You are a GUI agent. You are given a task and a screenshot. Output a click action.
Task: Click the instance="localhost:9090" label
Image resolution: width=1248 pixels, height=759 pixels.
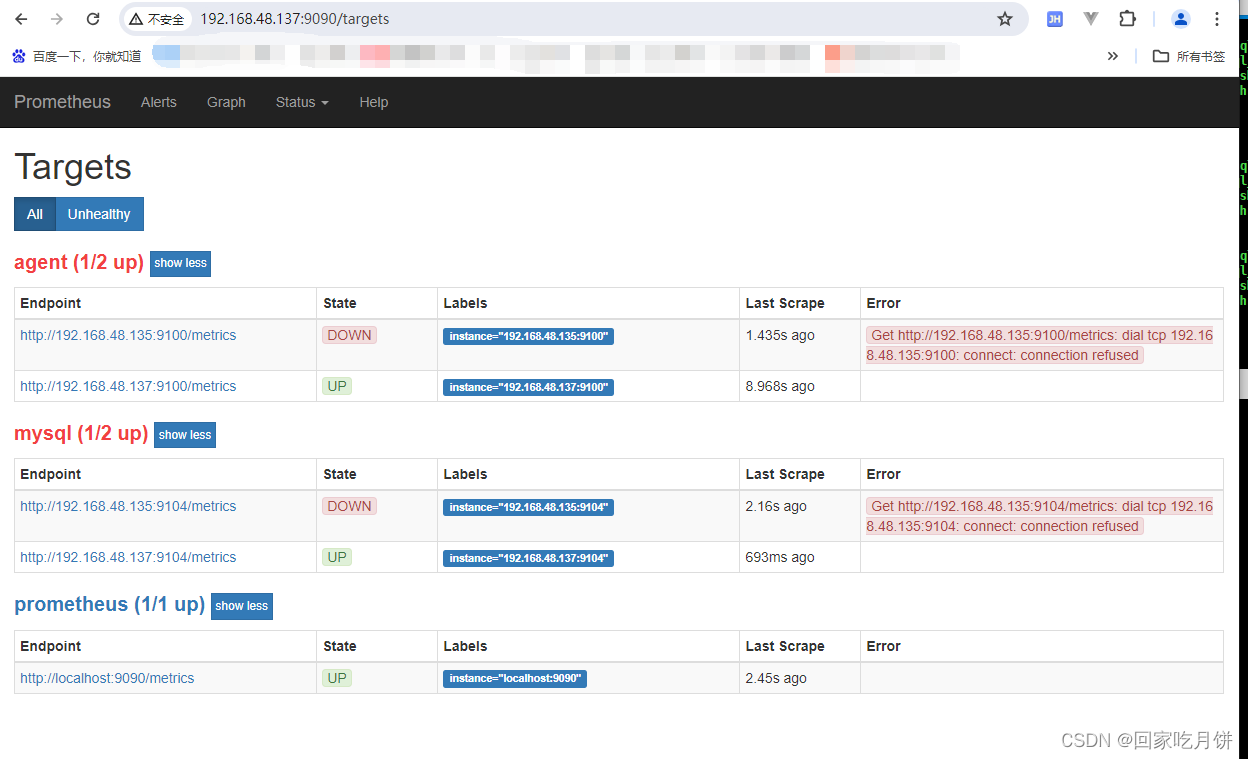pyautogui.click(x=514, y=678)
